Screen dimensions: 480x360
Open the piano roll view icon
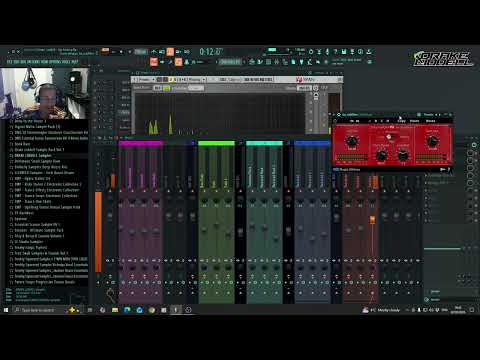[x=260, y=62]
